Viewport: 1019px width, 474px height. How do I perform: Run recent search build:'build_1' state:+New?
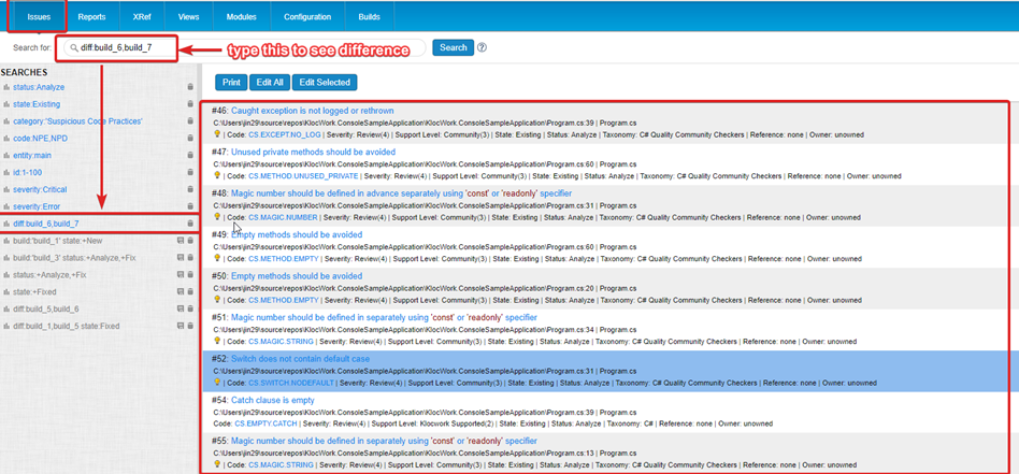[x=57, y=241]
